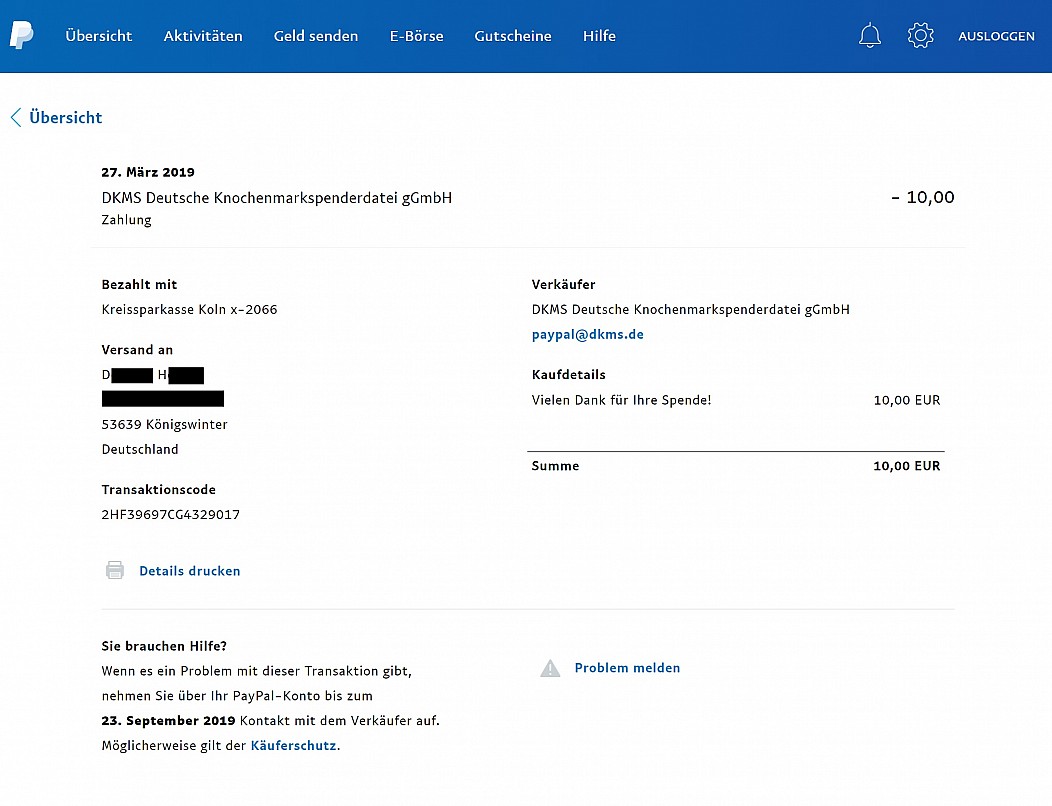This screenshot has height=806, width=1052.
Task: Click the Versand an heading
Action: (137, 350)
